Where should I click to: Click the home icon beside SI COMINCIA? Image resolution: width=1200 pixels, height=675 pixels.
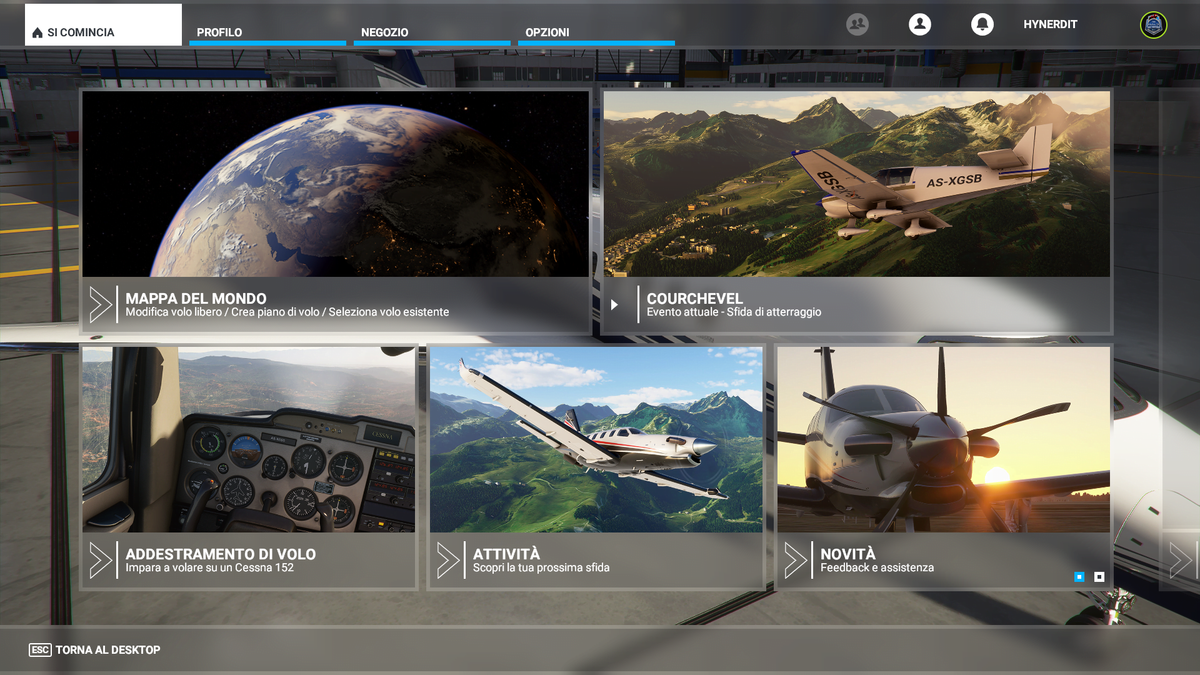click(x=38, y=33)
